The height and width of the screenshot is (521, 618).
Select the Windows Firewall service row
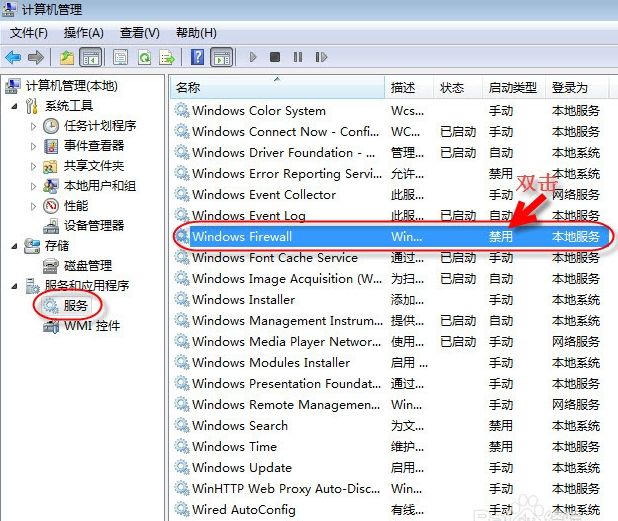click(x=393, y=236)
